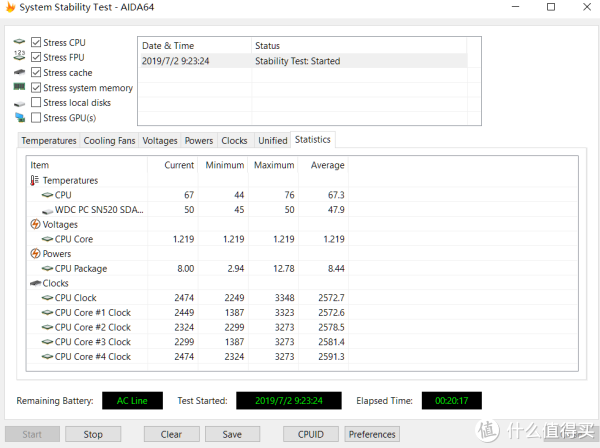Click the chip icon on CPU Core #2 Clock row
The height and width of the screenshot is (448, 600).
click(x=47, y=327)
